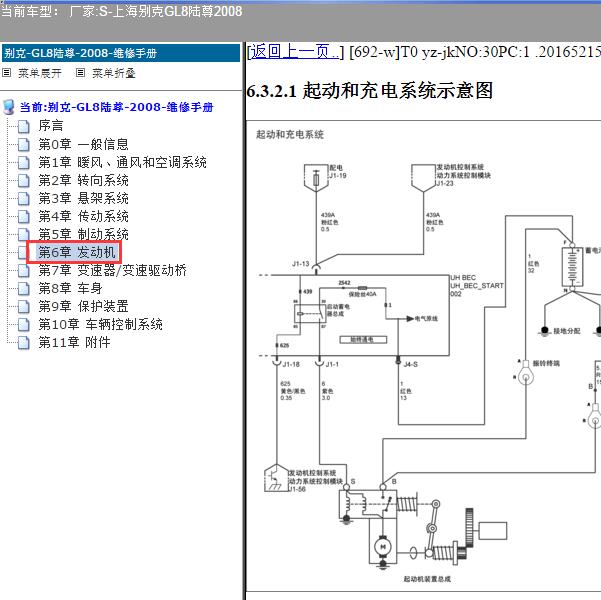The image size is (601, 600).
Task: Collapse all menus with 菜单折叠
Action: (114, 73)
